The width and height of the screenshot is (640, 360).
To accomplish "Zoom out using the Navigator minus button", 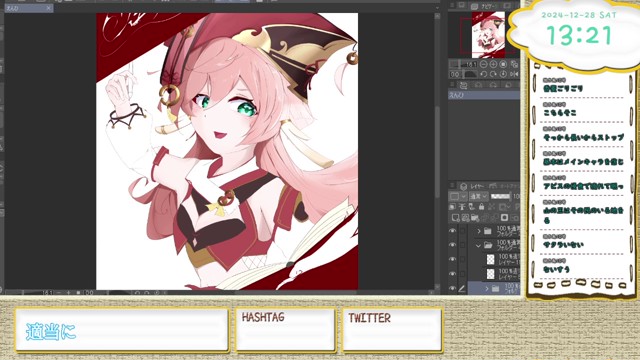I will coord(484,64).
